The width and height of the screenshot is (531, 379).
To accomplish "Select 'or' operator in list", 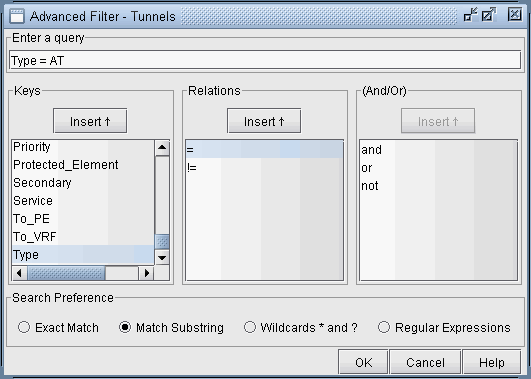I will coord(438,168).
